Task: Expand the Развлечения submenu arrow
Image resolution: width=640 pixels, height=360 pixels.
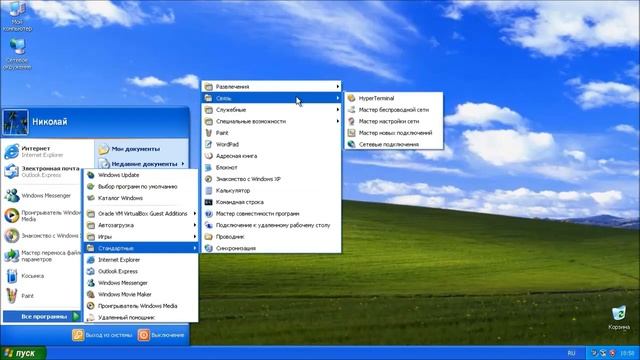Action: click(x=338, y=87)
